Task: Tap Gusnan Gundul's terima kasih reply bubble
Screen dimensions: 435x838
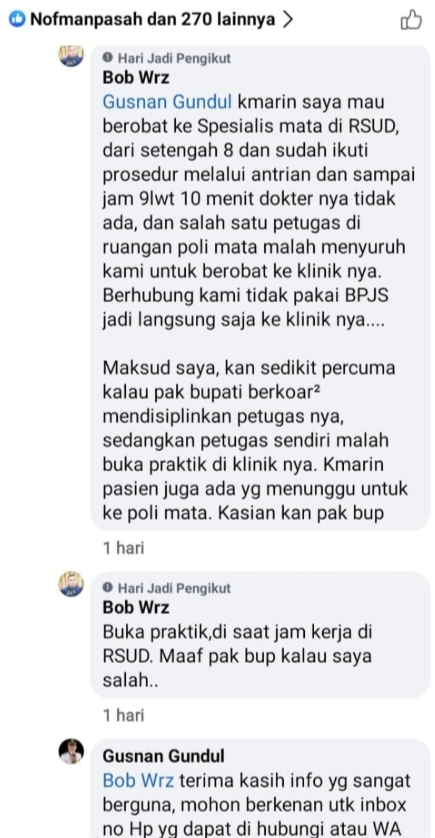Action: point(260,789)
